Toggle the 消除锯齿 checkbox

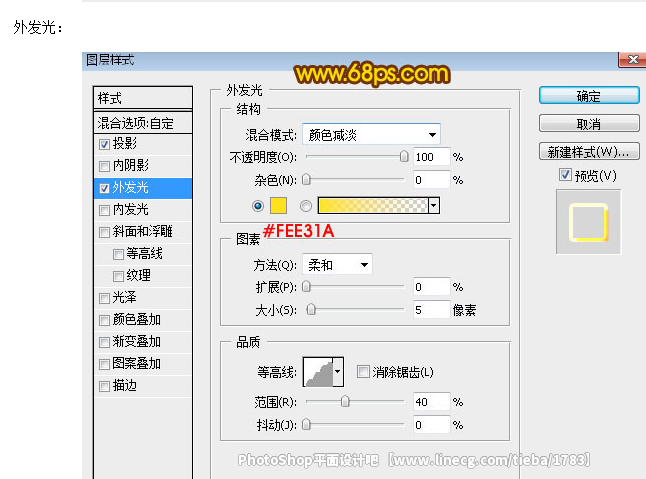(x=363, y=372)
